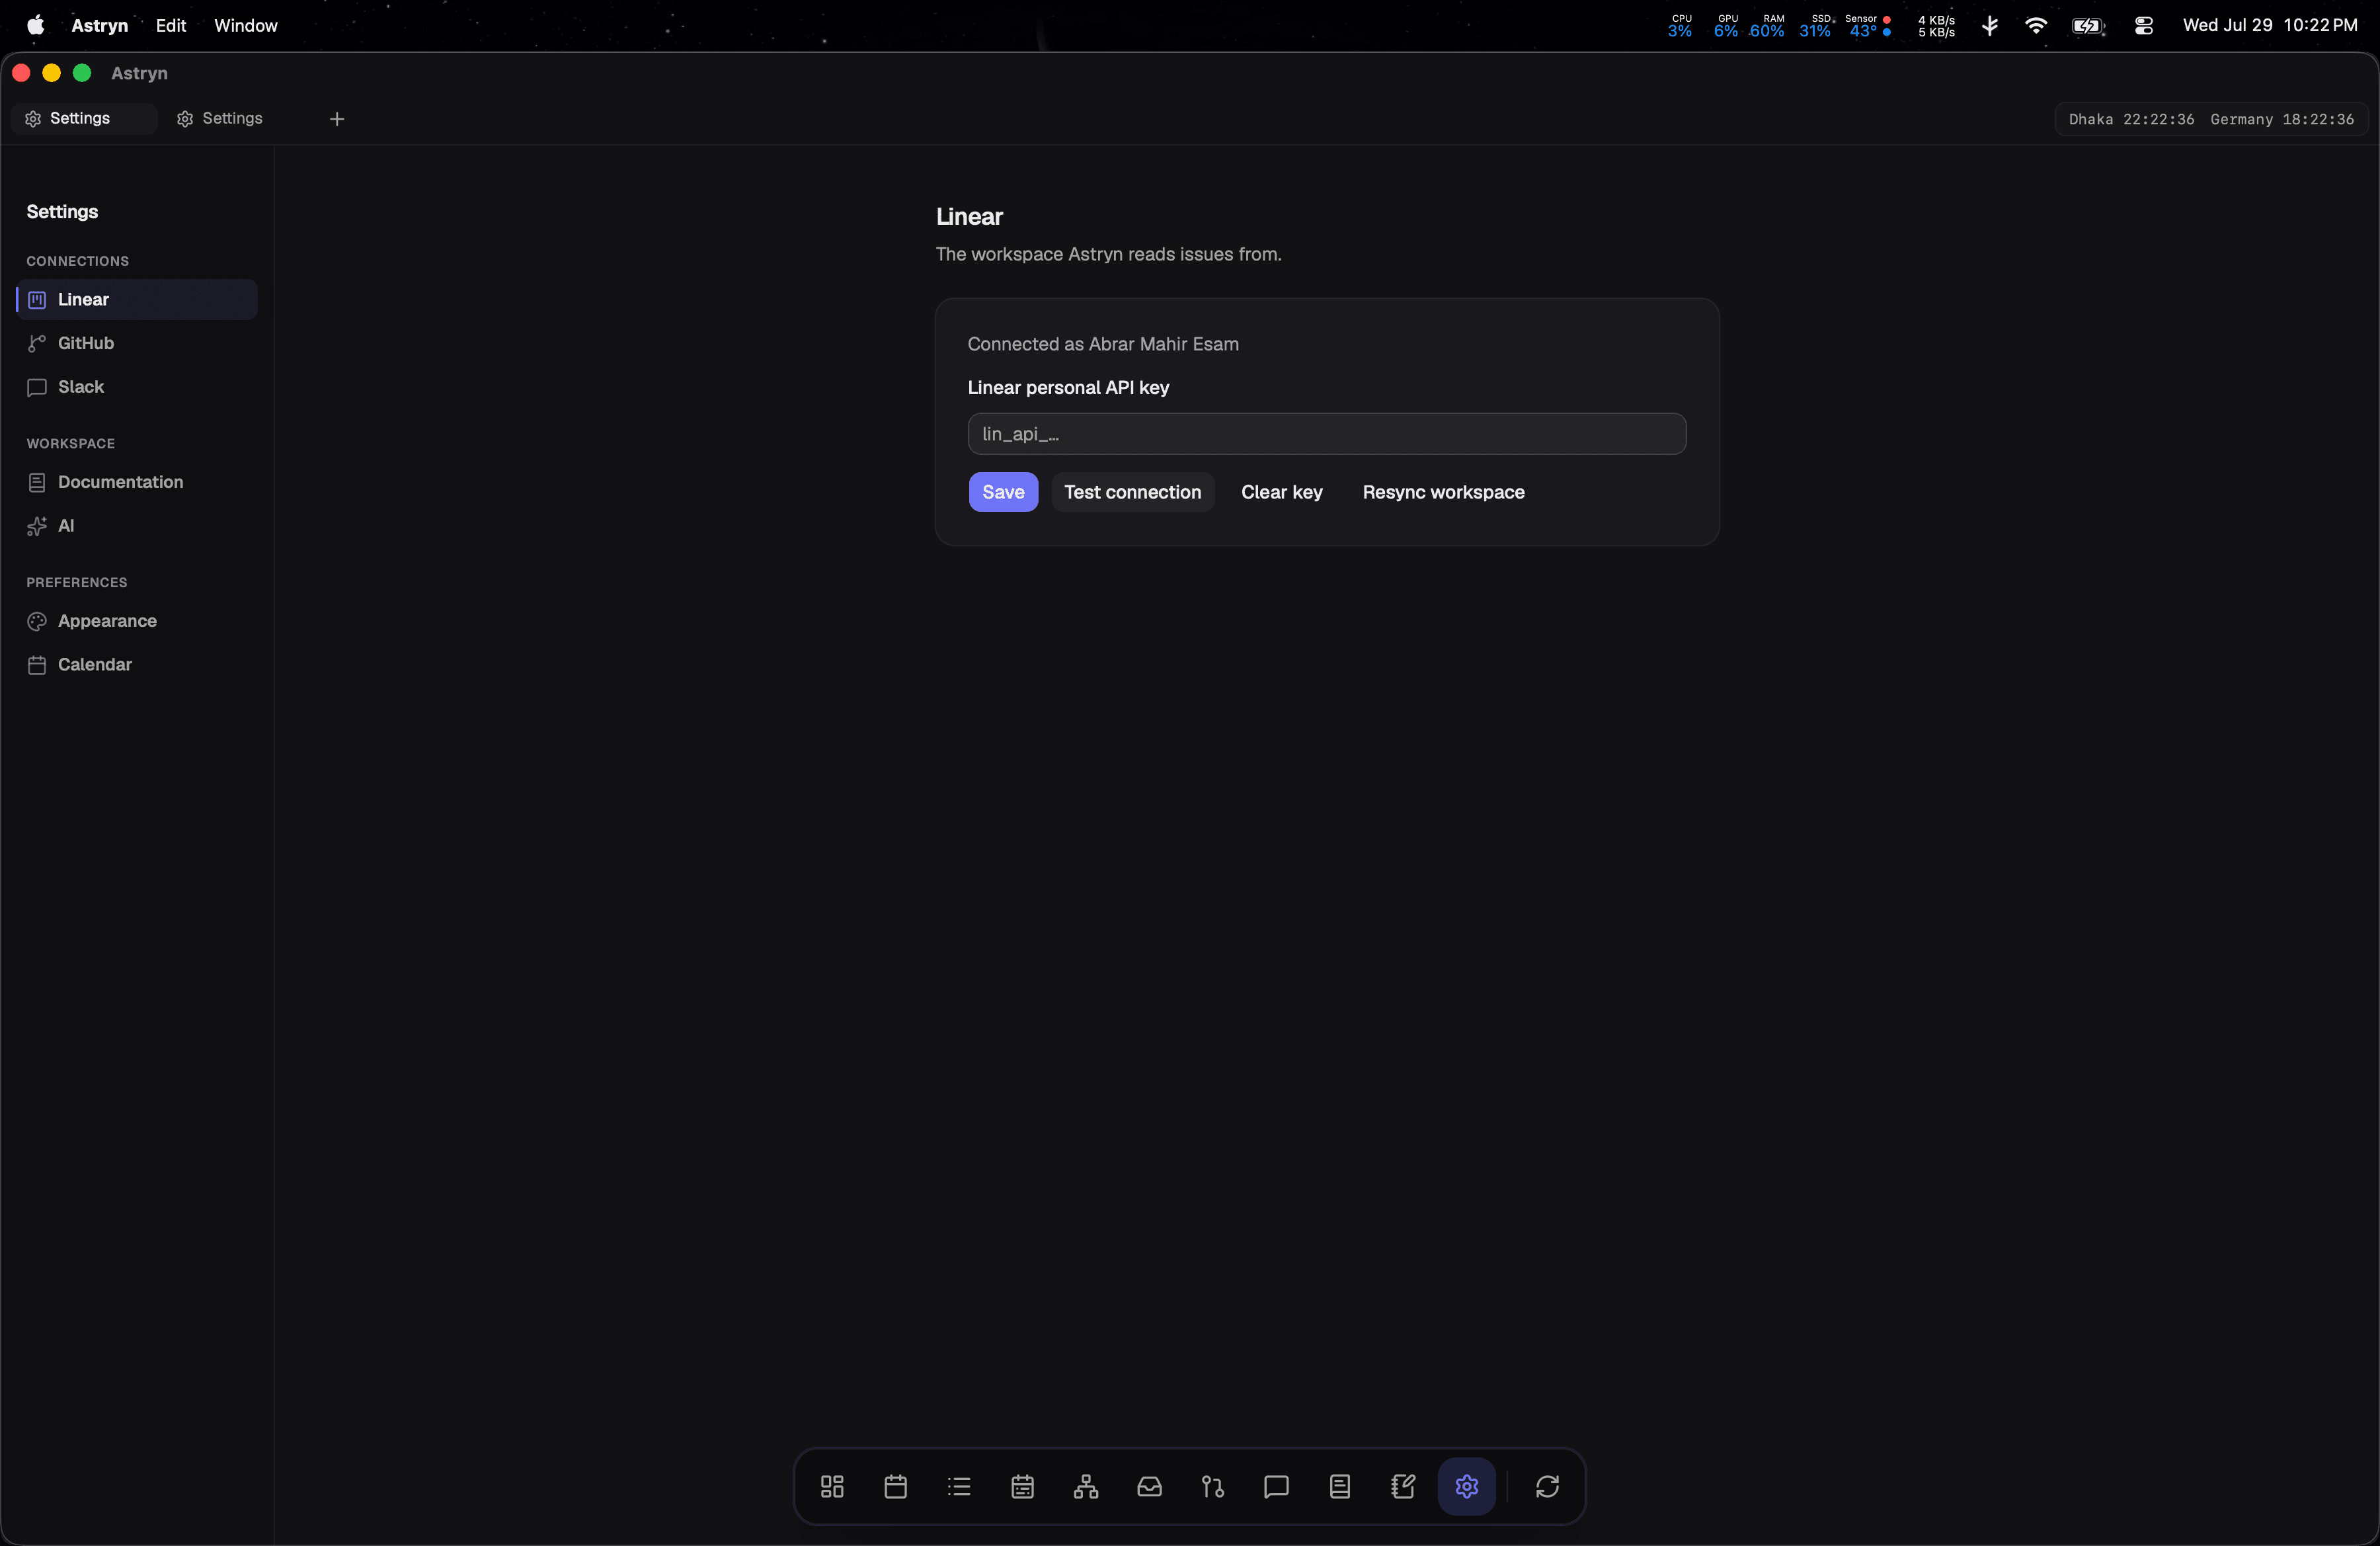The height and width of the screenshot is (1546, 2380).
Task: Click the GPU 6% usage indicator
Action: 1725,26
